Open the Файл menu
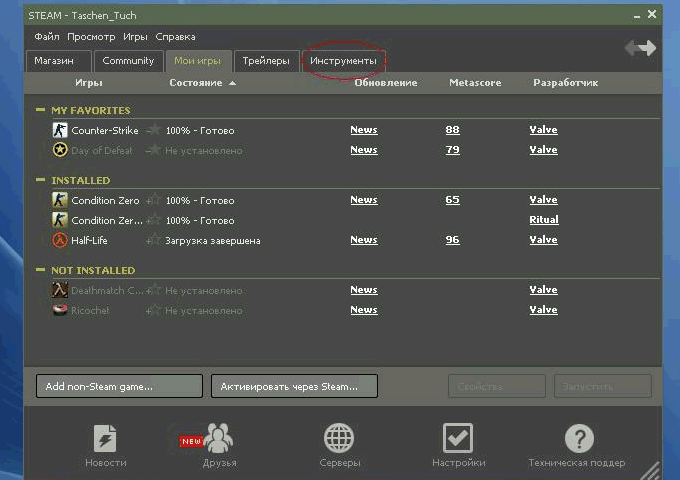 pyautogui.click(x=47, y=37)
